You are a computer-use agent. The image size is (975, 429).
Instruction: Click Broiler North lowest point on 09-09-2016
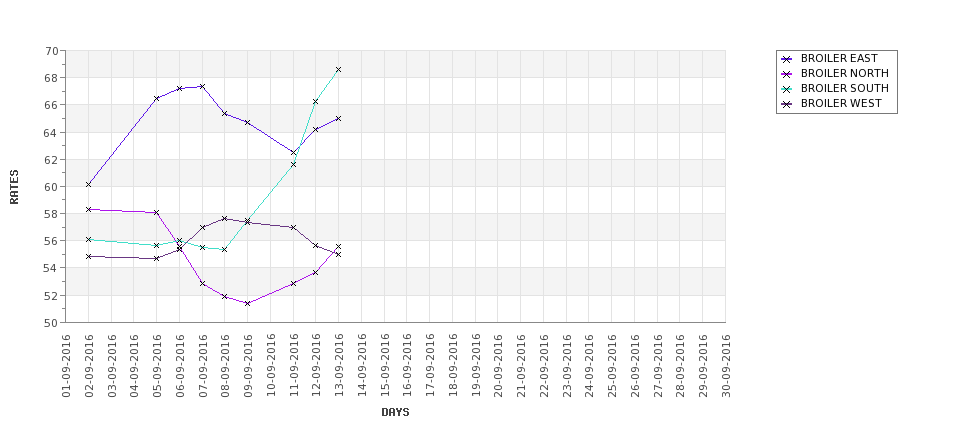pos(247,303)
